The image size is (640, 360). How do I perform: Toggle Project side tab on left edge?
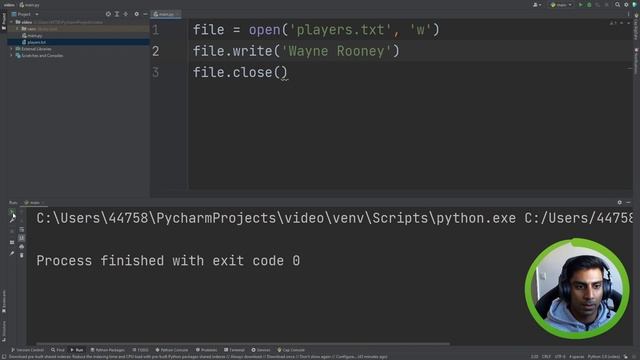(4, 21)
